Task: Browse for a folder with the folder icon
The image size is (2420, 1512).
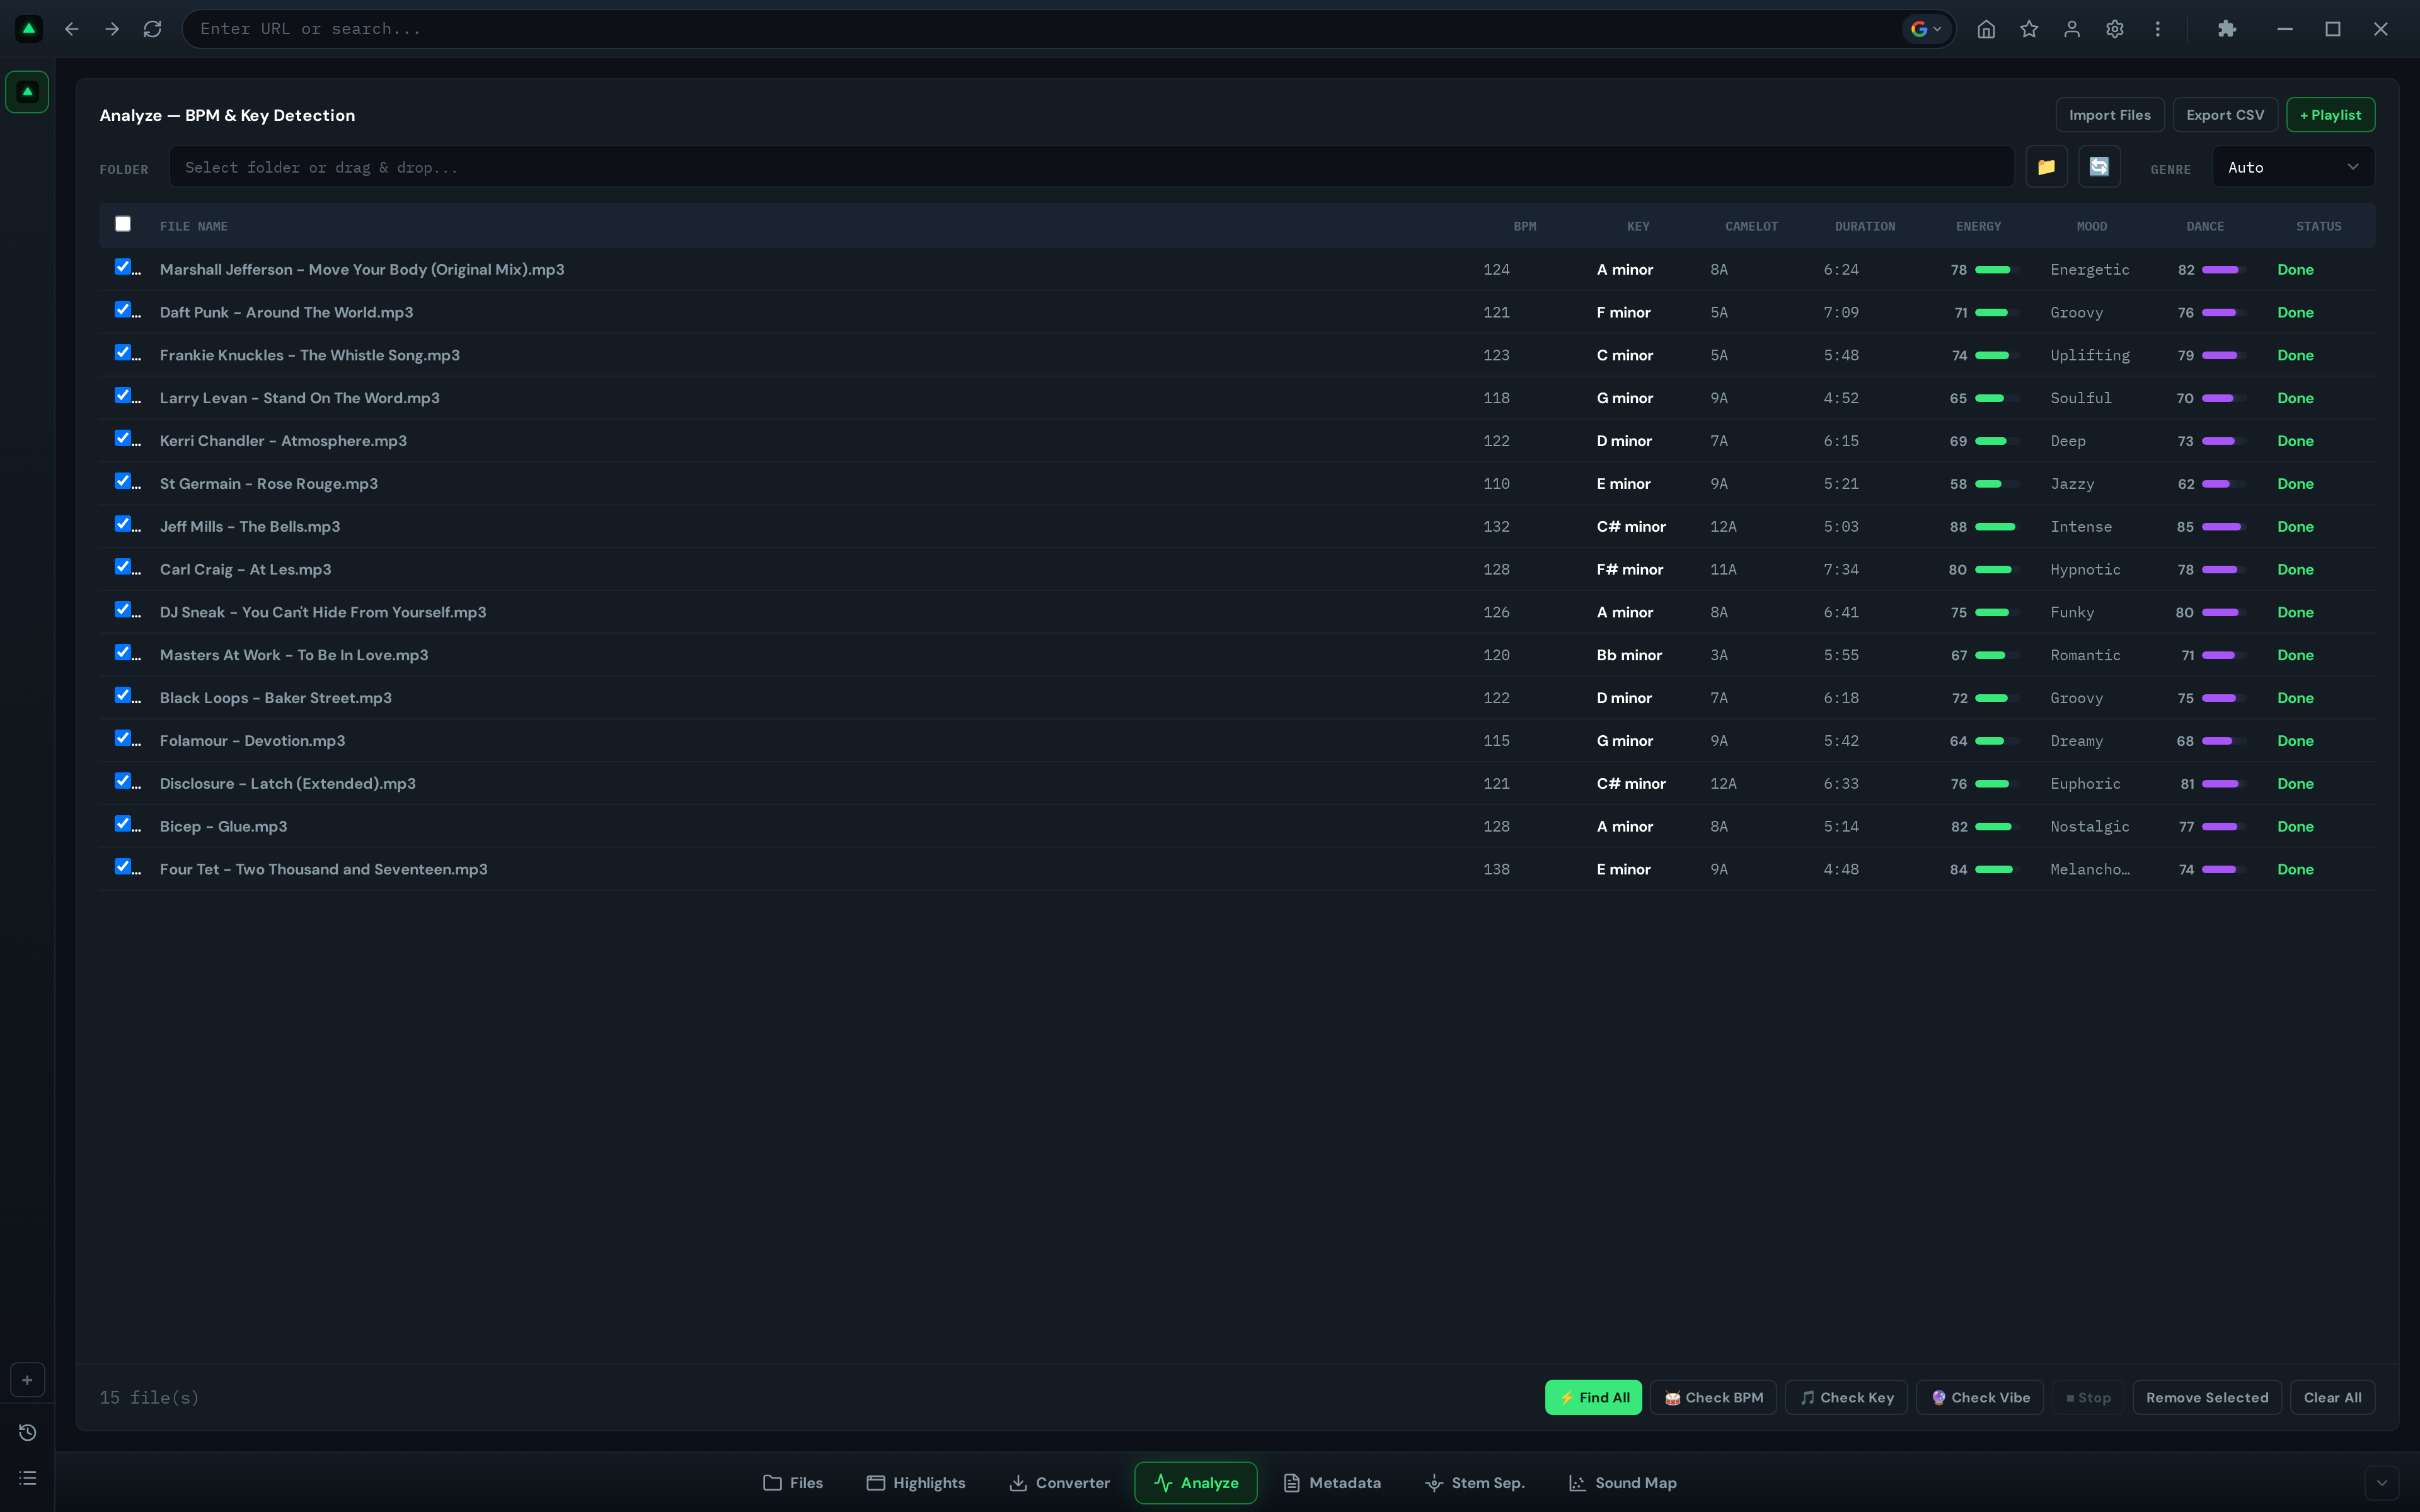Action: (x=2046, y=167)
